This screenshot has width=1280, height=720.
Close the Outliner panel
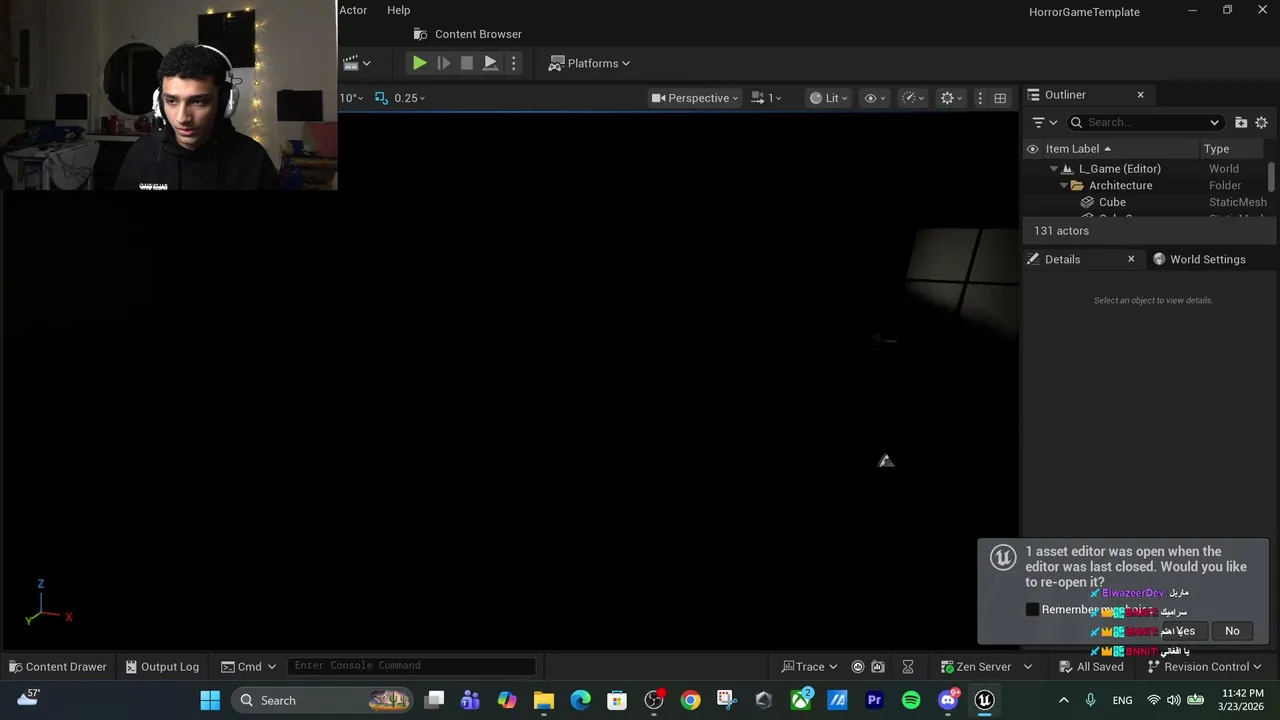tap(1140, 95)
